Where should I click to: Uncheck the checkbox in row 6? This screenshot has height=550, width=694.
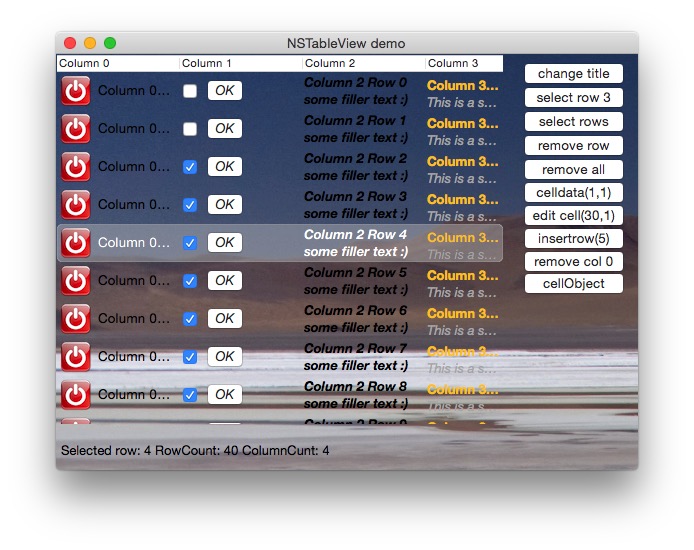click(x=190, y=319)
